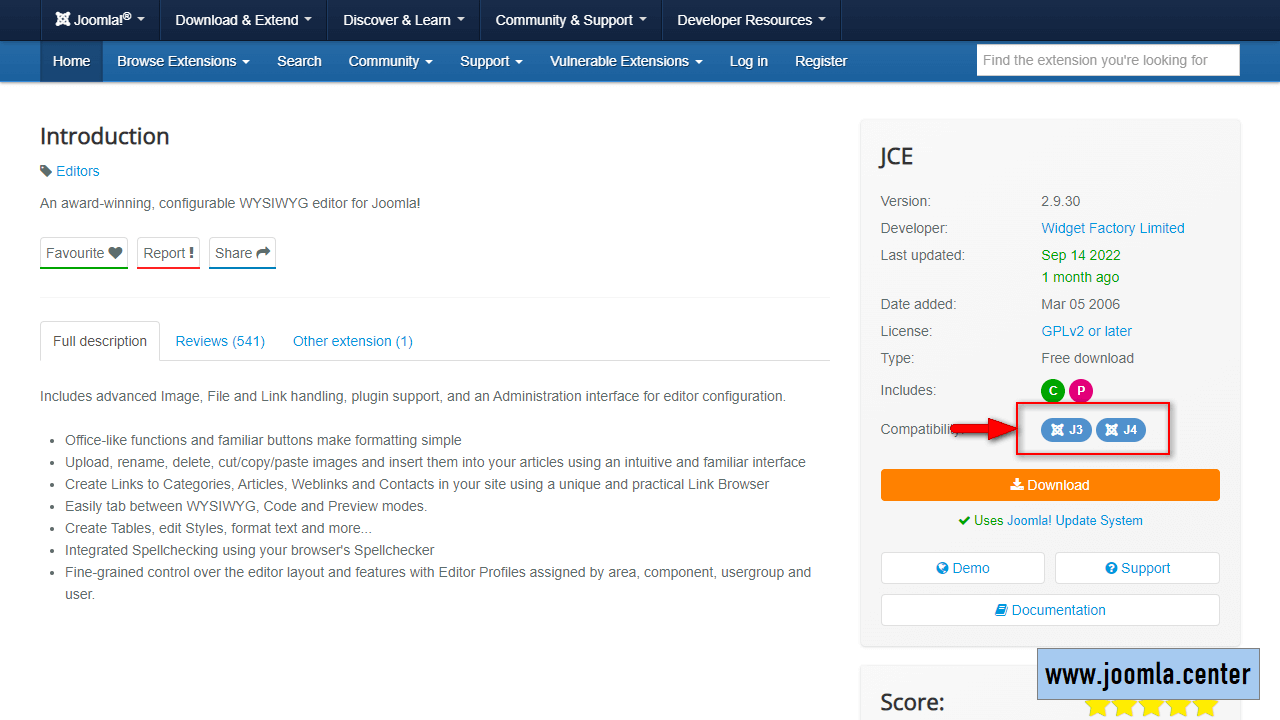
Task: Expand the Browse Extensions dropdown
Action: coord(183,61)
